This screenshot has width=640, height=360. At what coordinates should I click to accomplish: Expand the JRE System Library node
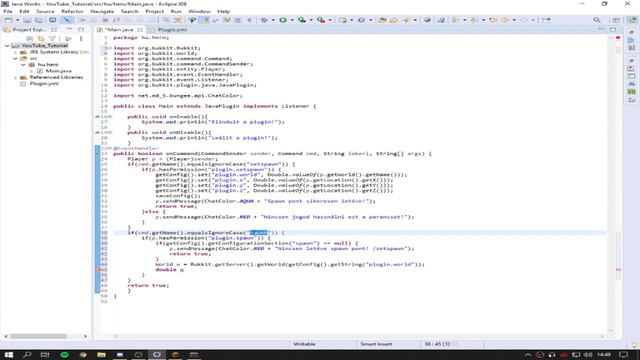[16, 52]
